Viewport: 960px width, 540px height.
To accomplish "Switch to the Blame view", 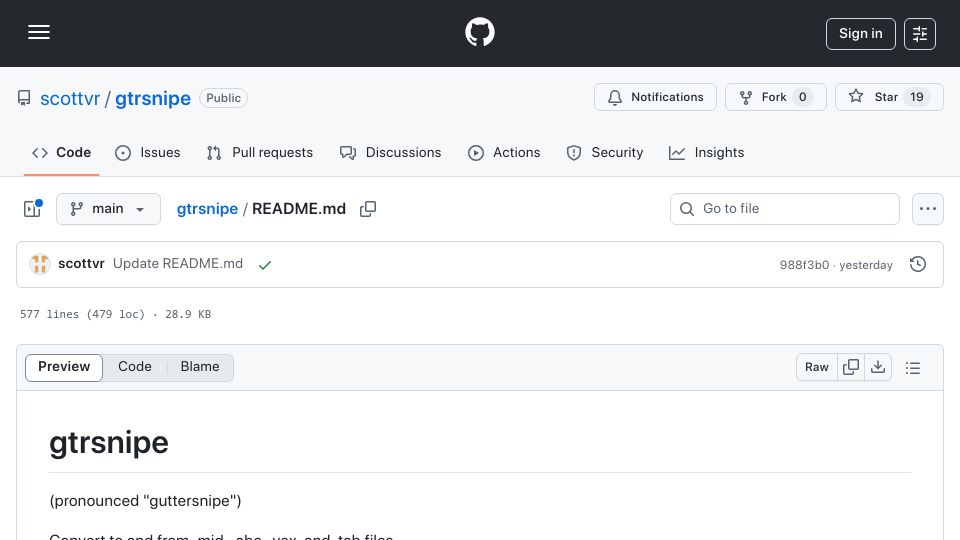I will coord(200,367).
